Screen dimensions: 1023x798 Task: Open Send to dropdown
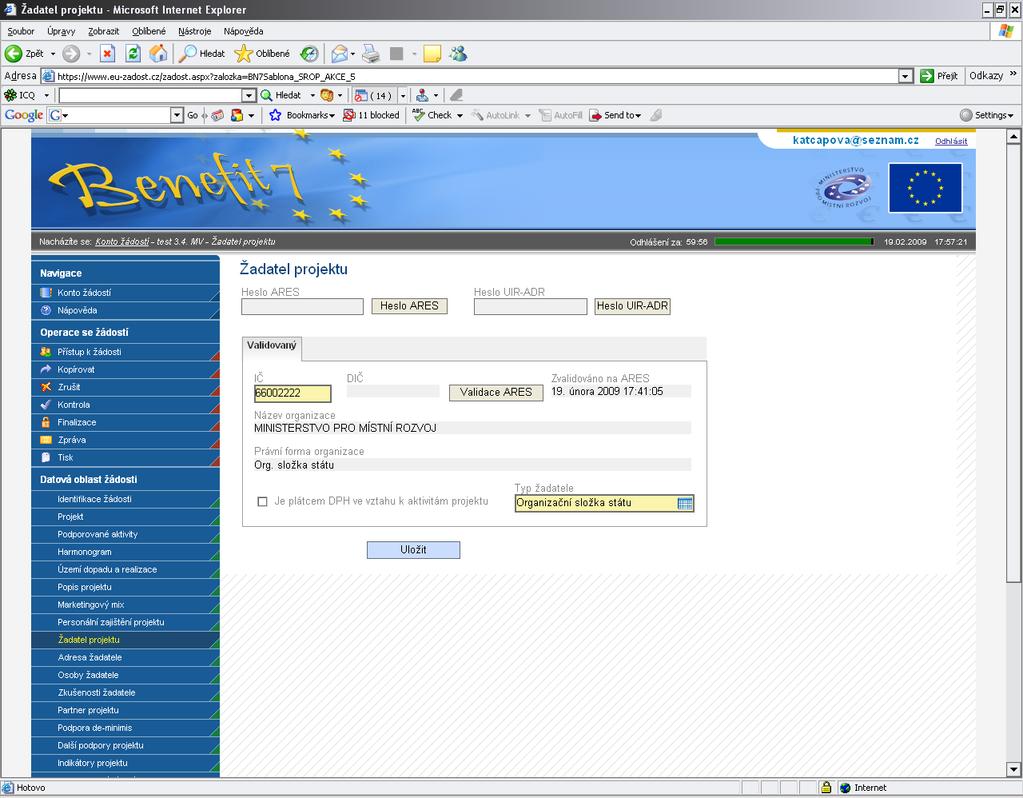(x=638, y=115)
